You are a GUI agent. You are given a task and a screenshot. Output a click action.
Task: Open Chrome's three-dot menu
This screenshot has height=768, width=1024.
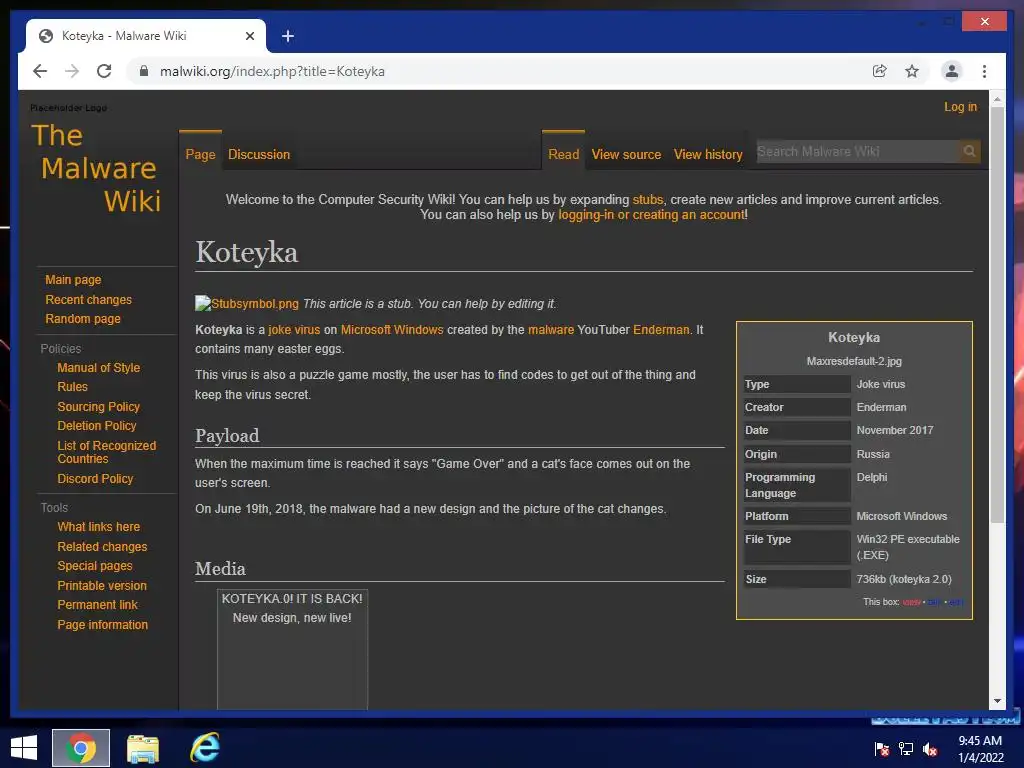984,71
